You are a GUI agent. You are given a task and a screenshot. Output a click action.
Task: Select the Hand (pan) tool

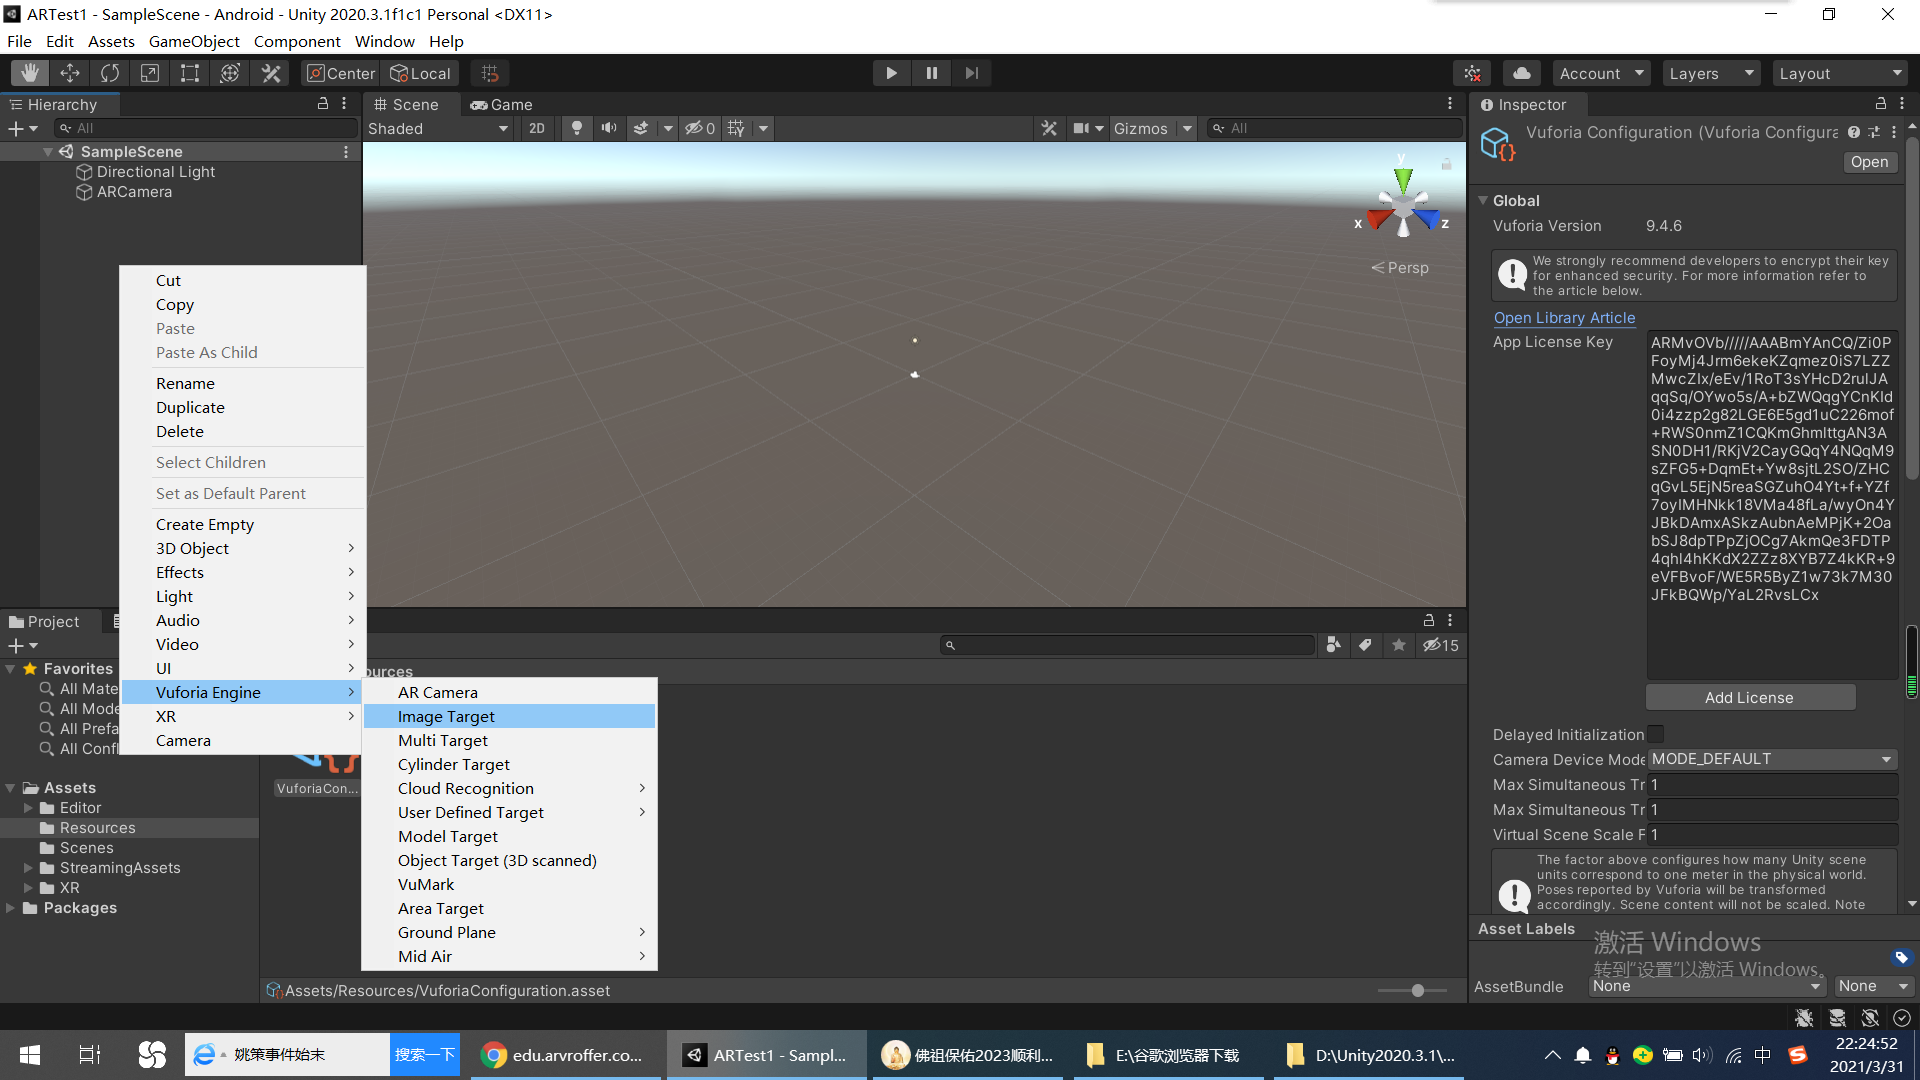(x=29, y=72)
